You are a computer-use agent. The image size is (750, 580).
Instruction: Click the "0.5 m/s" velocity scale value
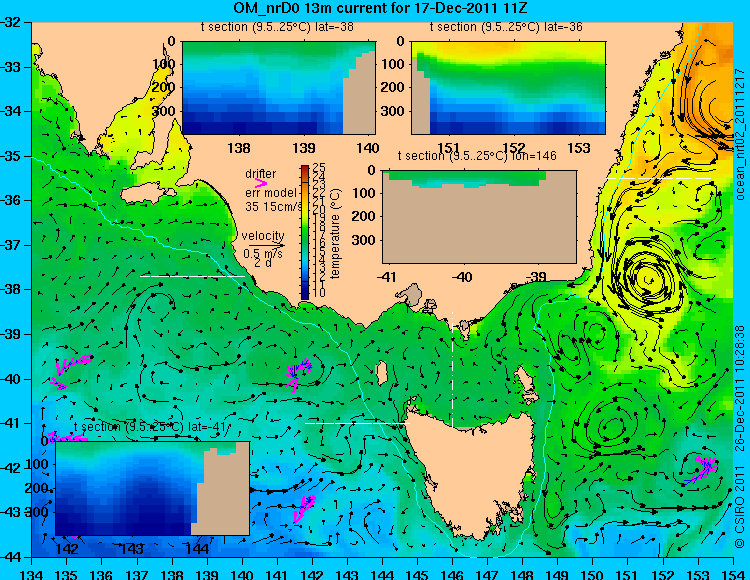(263, 253)
